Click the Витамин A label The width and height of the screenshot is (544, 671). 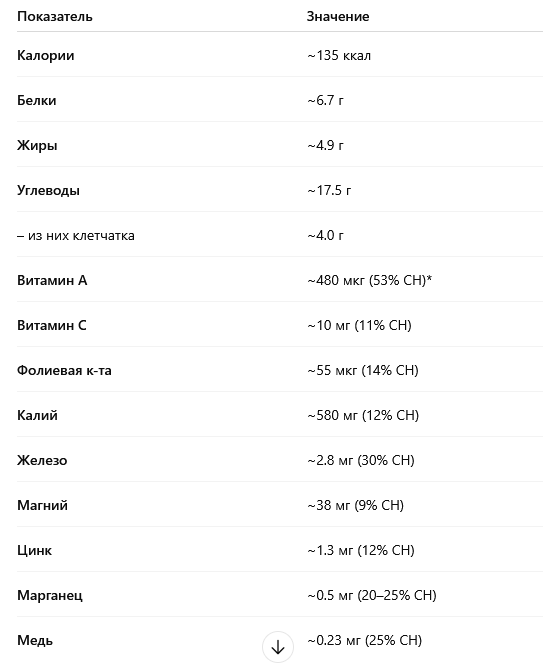52,280
